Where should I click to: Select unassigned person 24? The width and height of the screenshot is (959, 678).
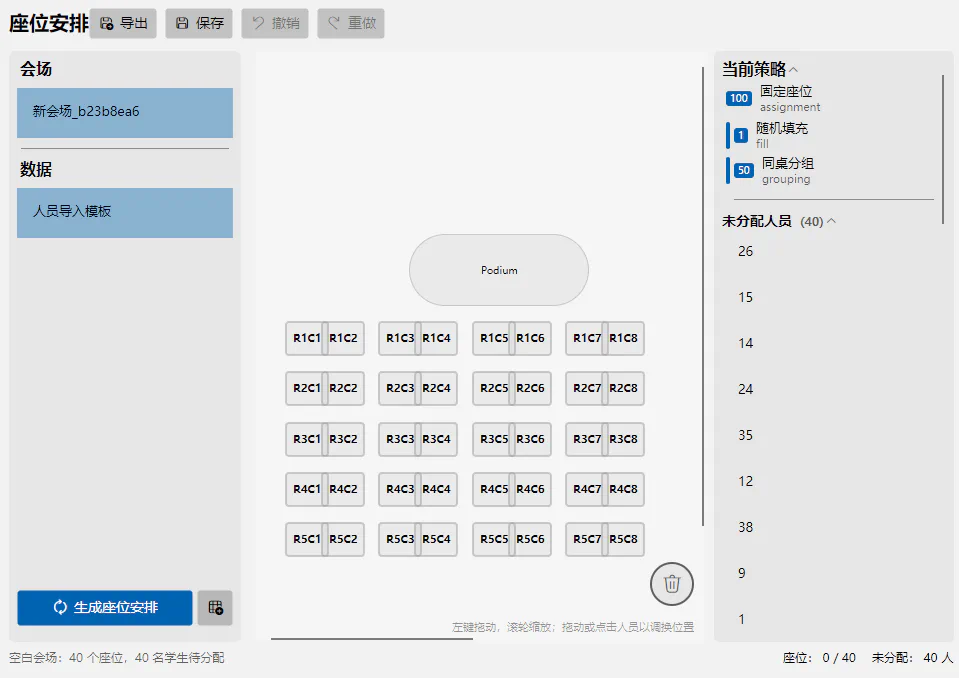pos(745,389)
